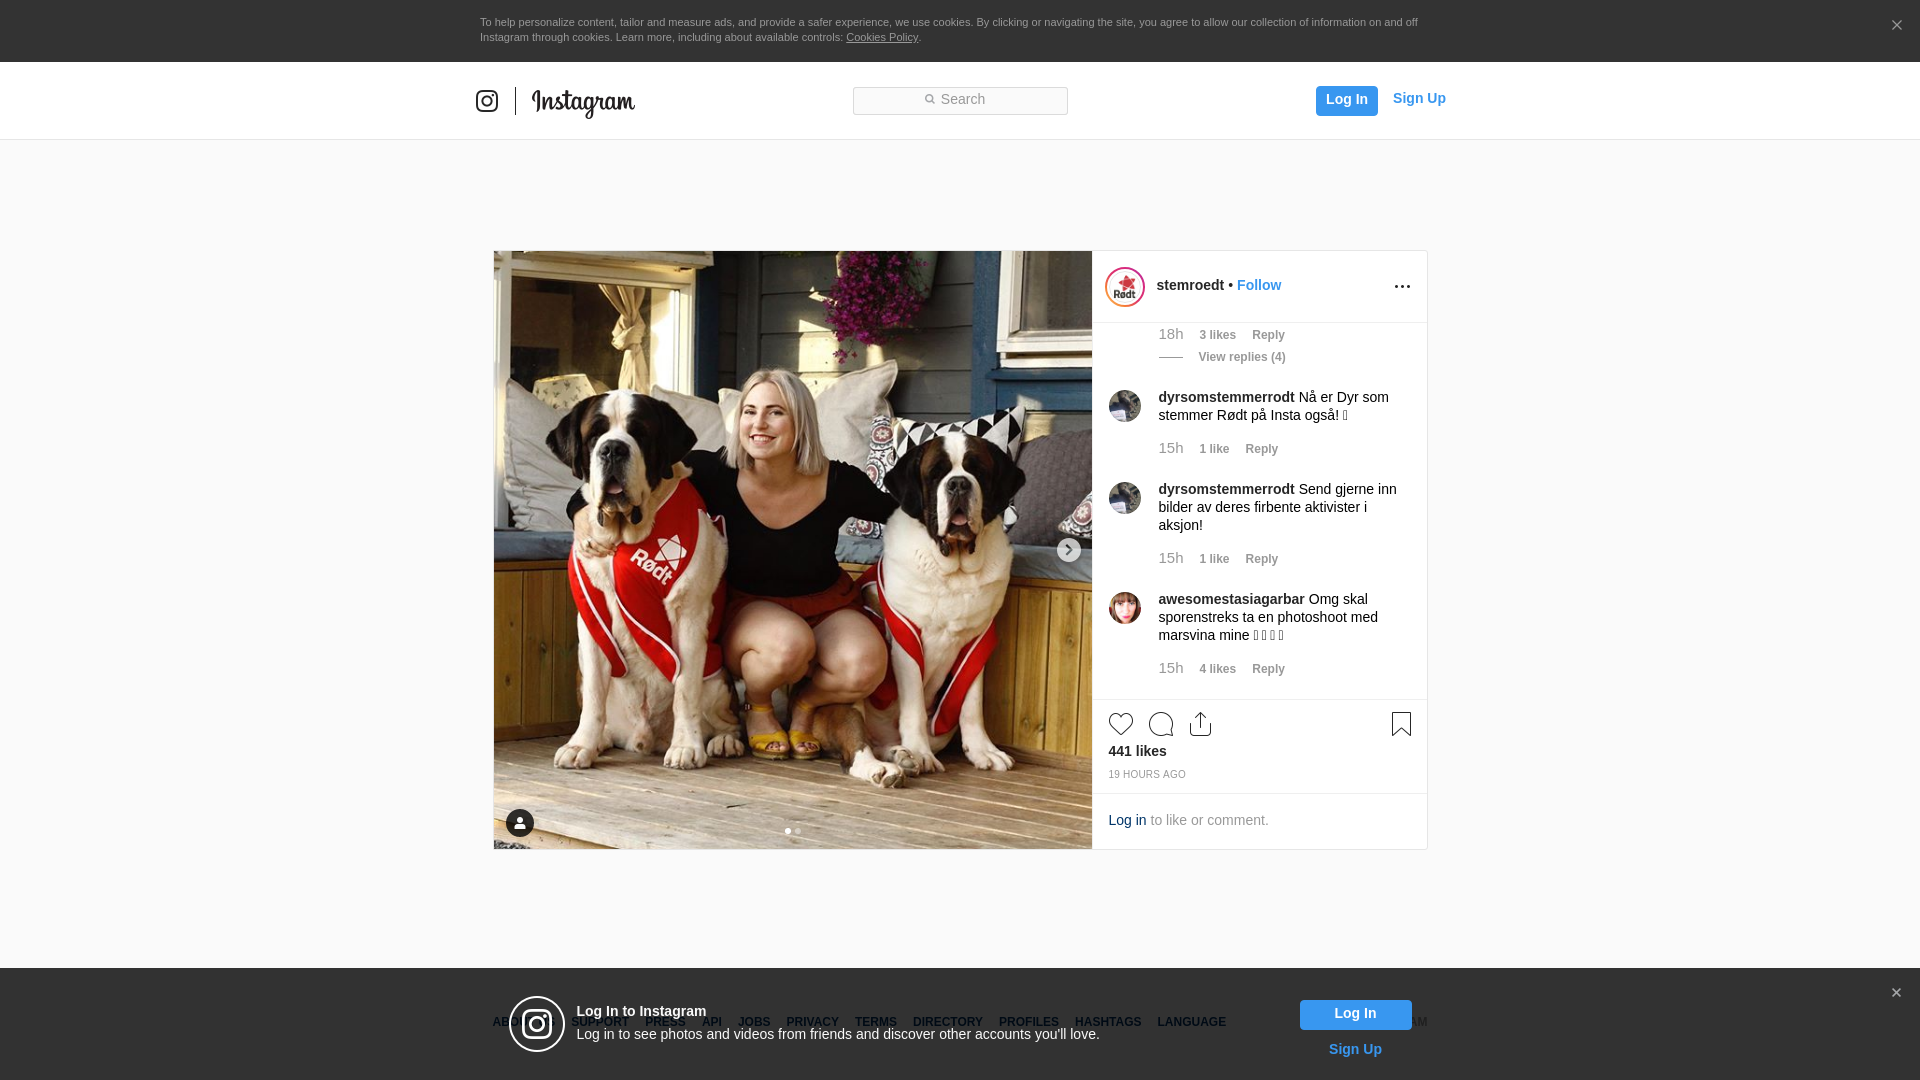This screenshot has height=1080, width=1920.
Task: View 1 like on 'Nå er Dyr' comment
Action: [1214, 449]
